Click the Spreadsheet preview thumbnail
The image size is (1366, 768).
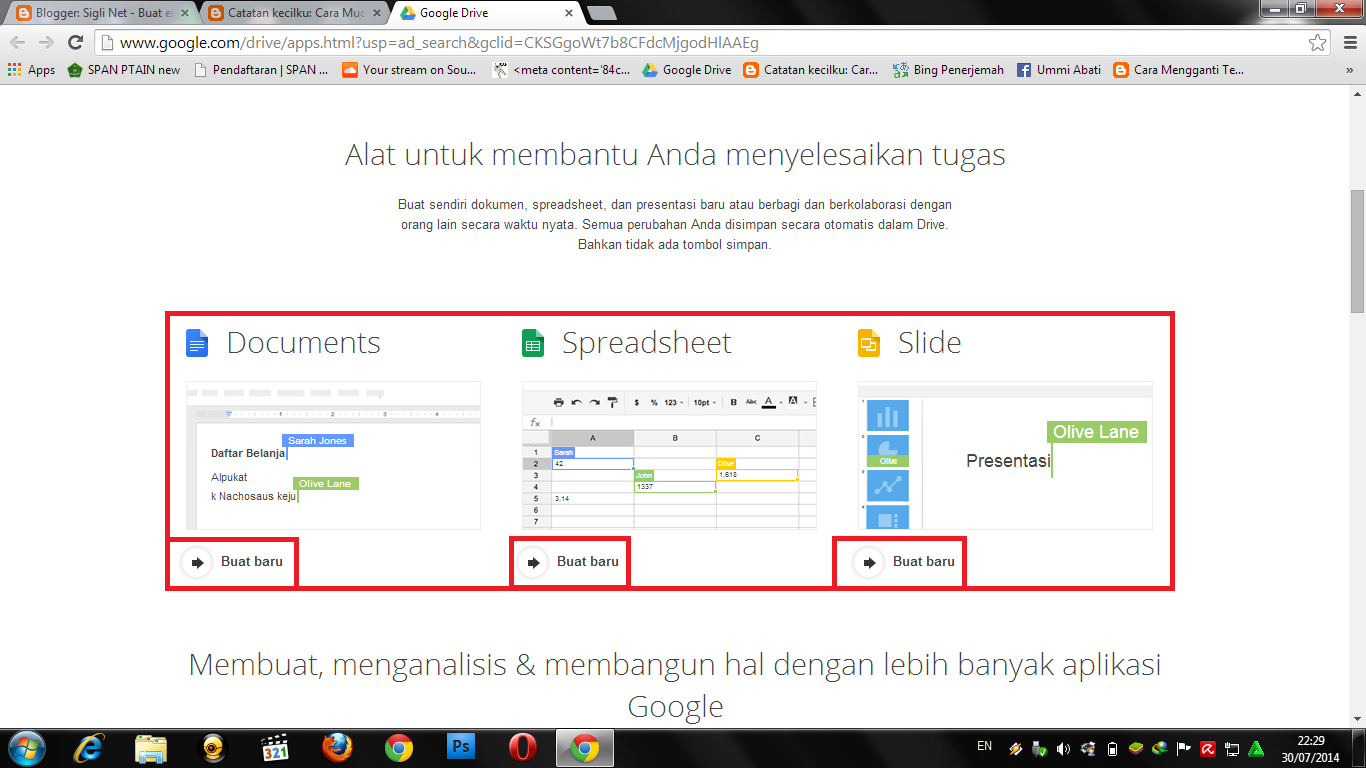click(x=669, y=455)
